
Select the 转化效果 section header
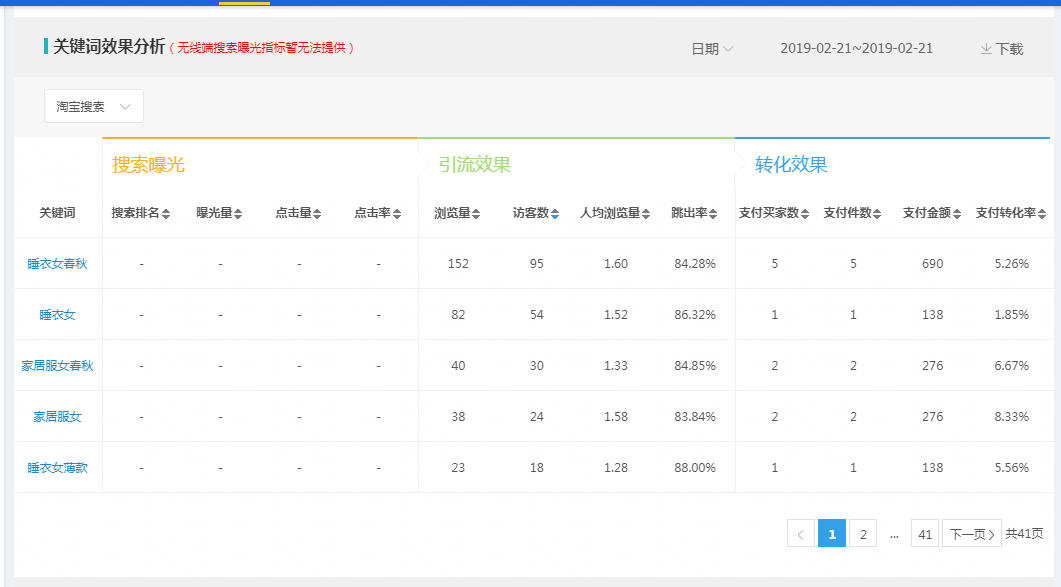coord(791,165)
